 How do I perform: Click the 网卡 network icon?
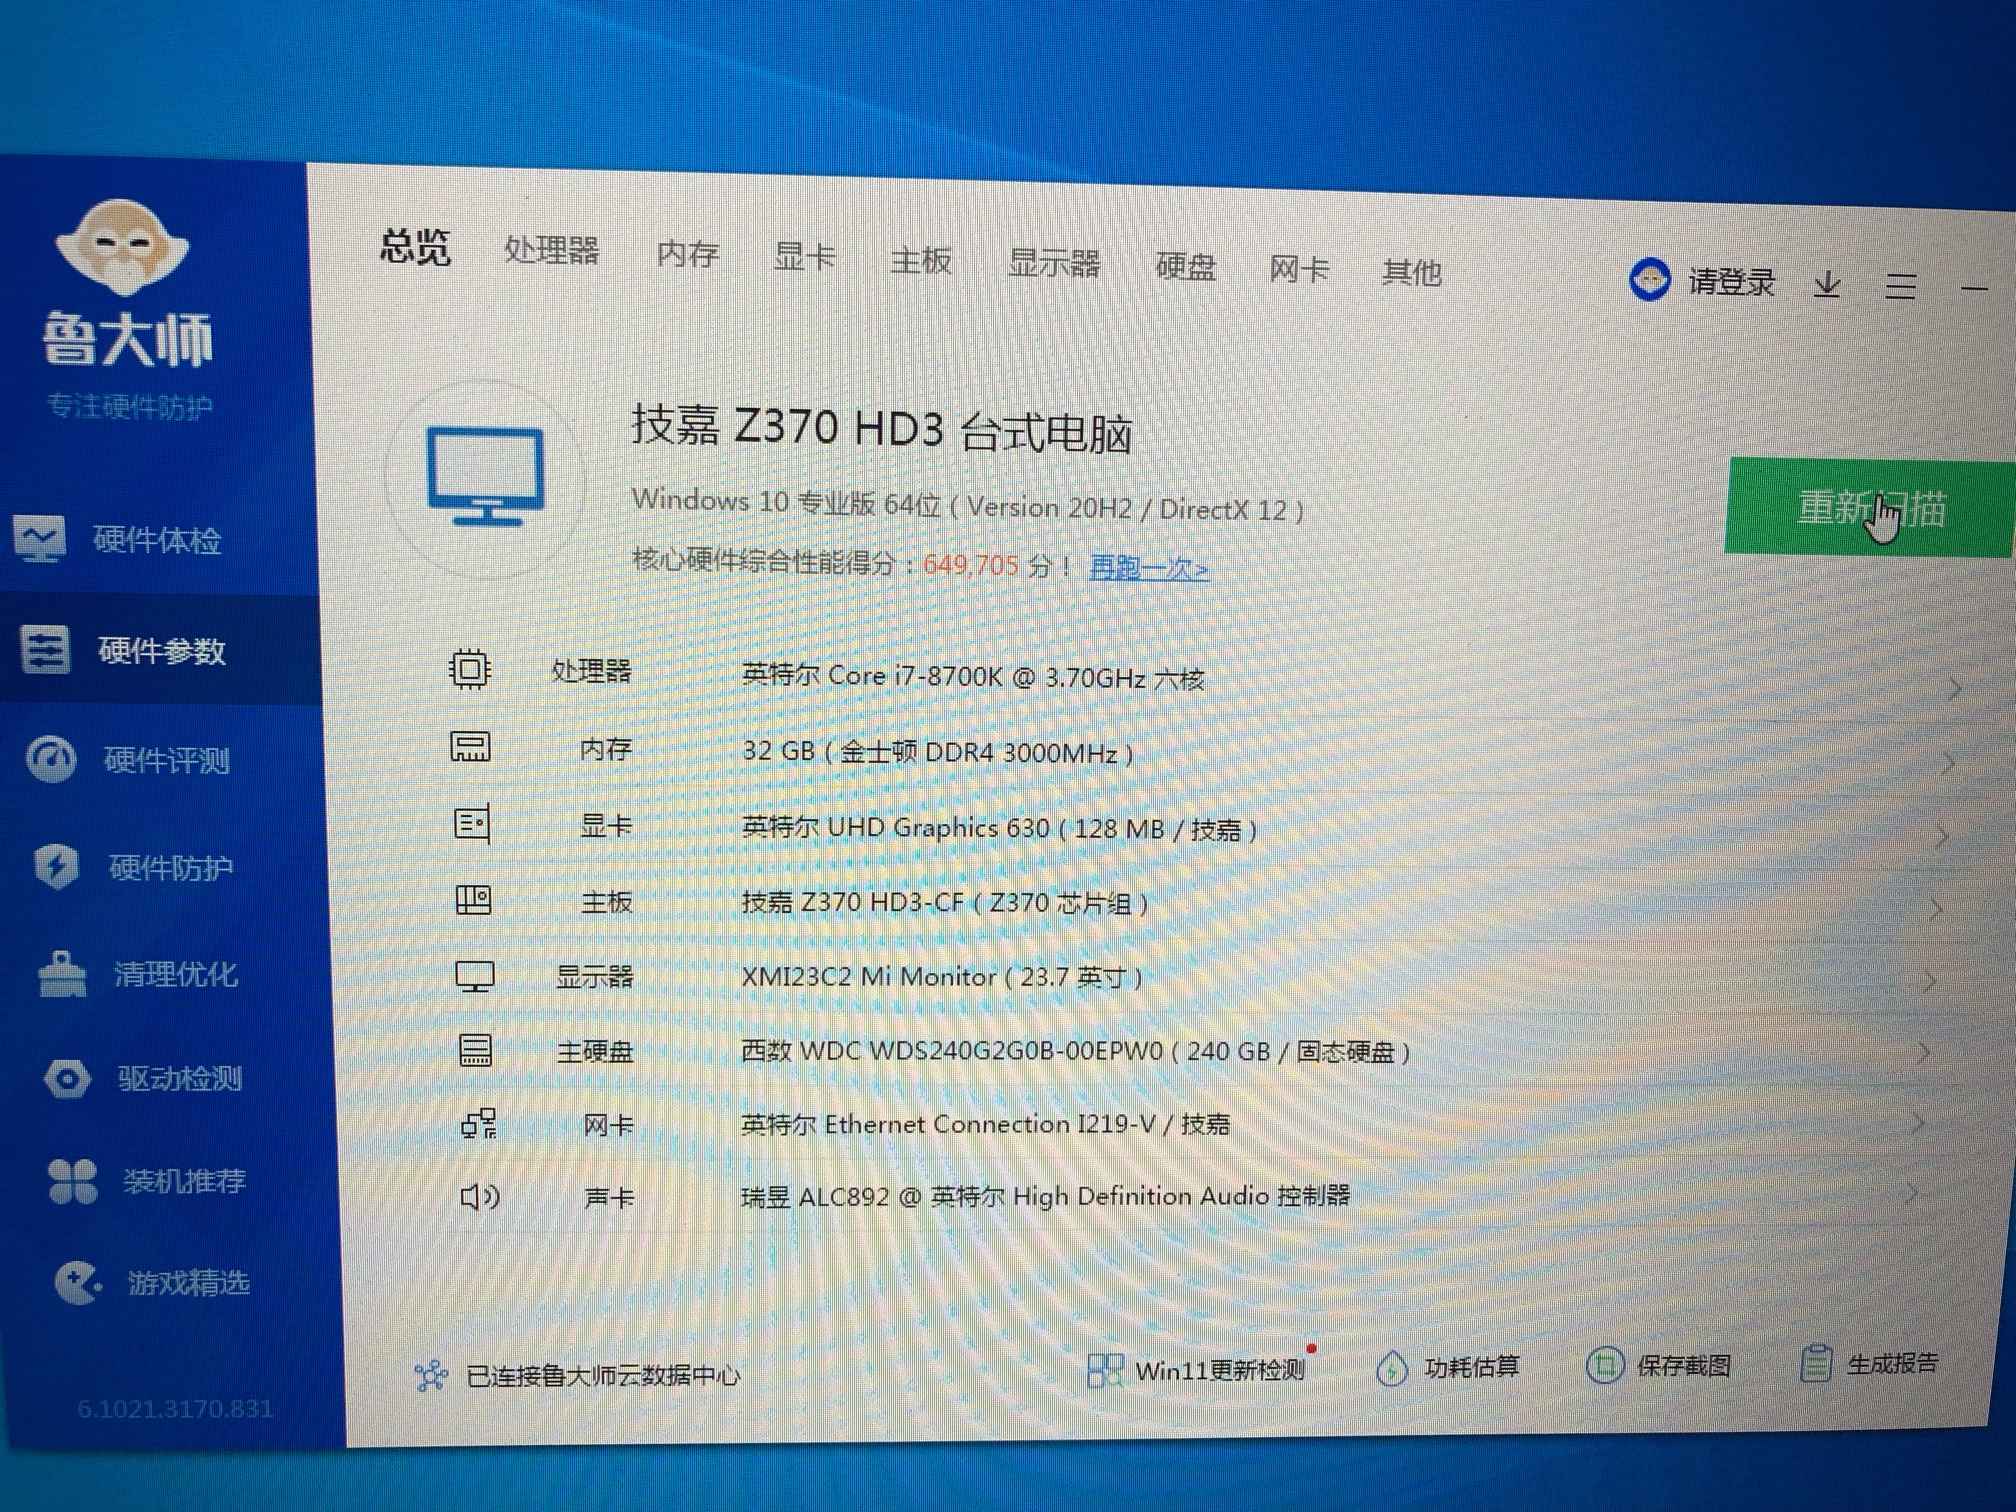pos(478,1124)
